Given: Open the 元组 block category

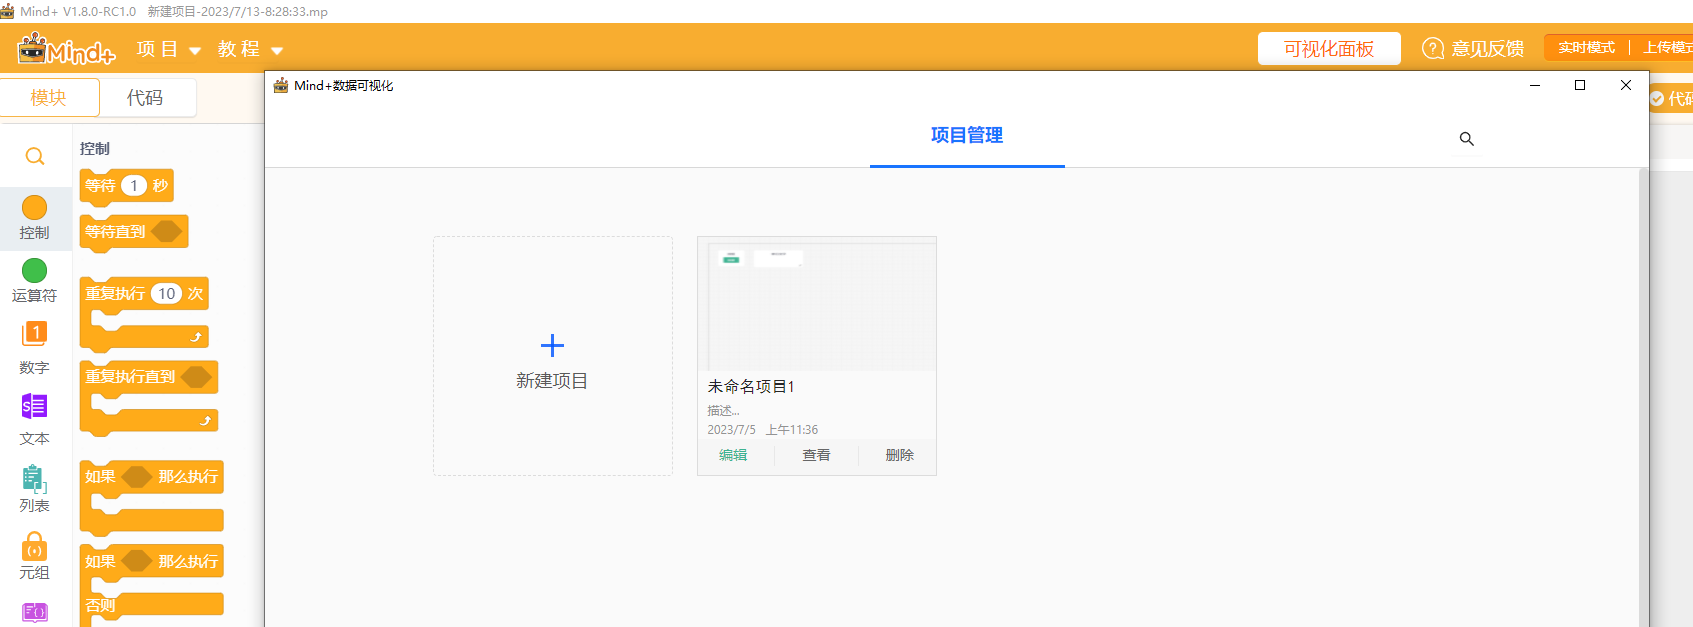Looking at the screenshot, I should (34, 547).
